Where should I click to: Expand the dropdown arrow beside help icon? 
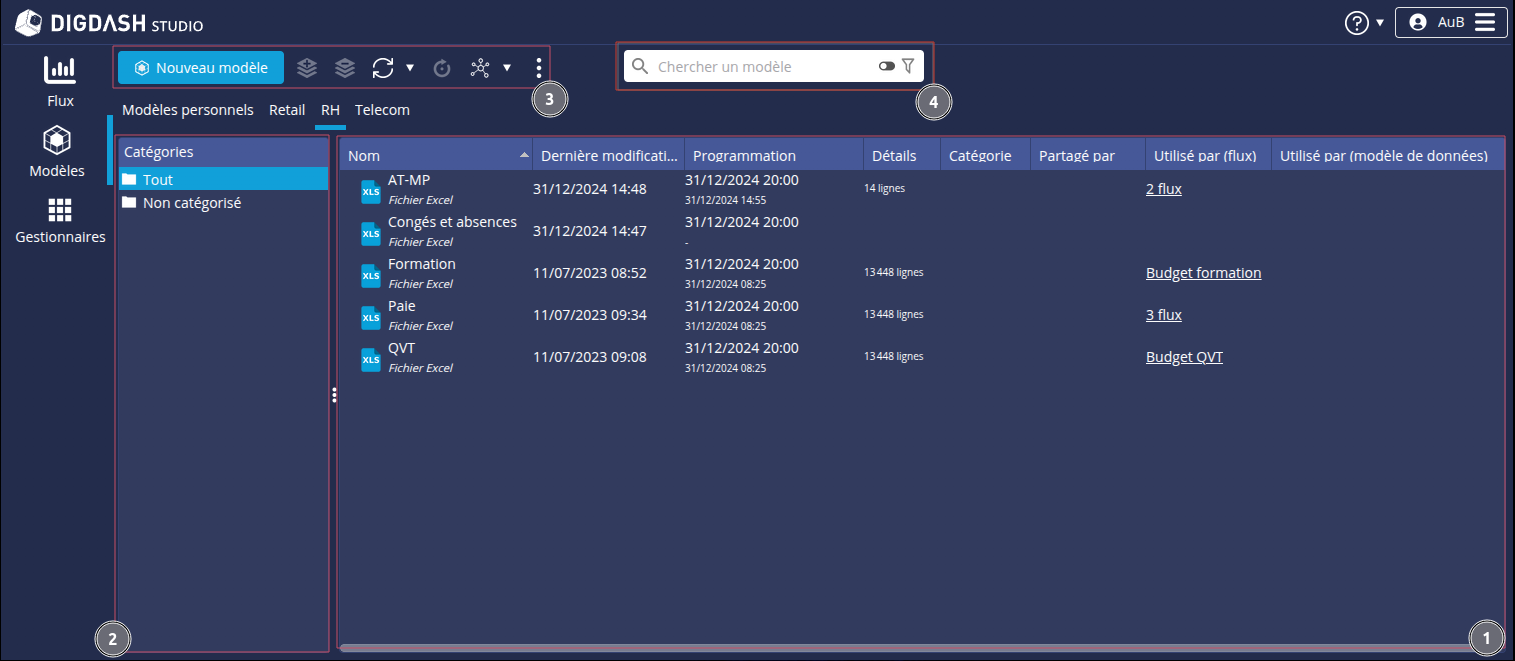point(1380,22)
